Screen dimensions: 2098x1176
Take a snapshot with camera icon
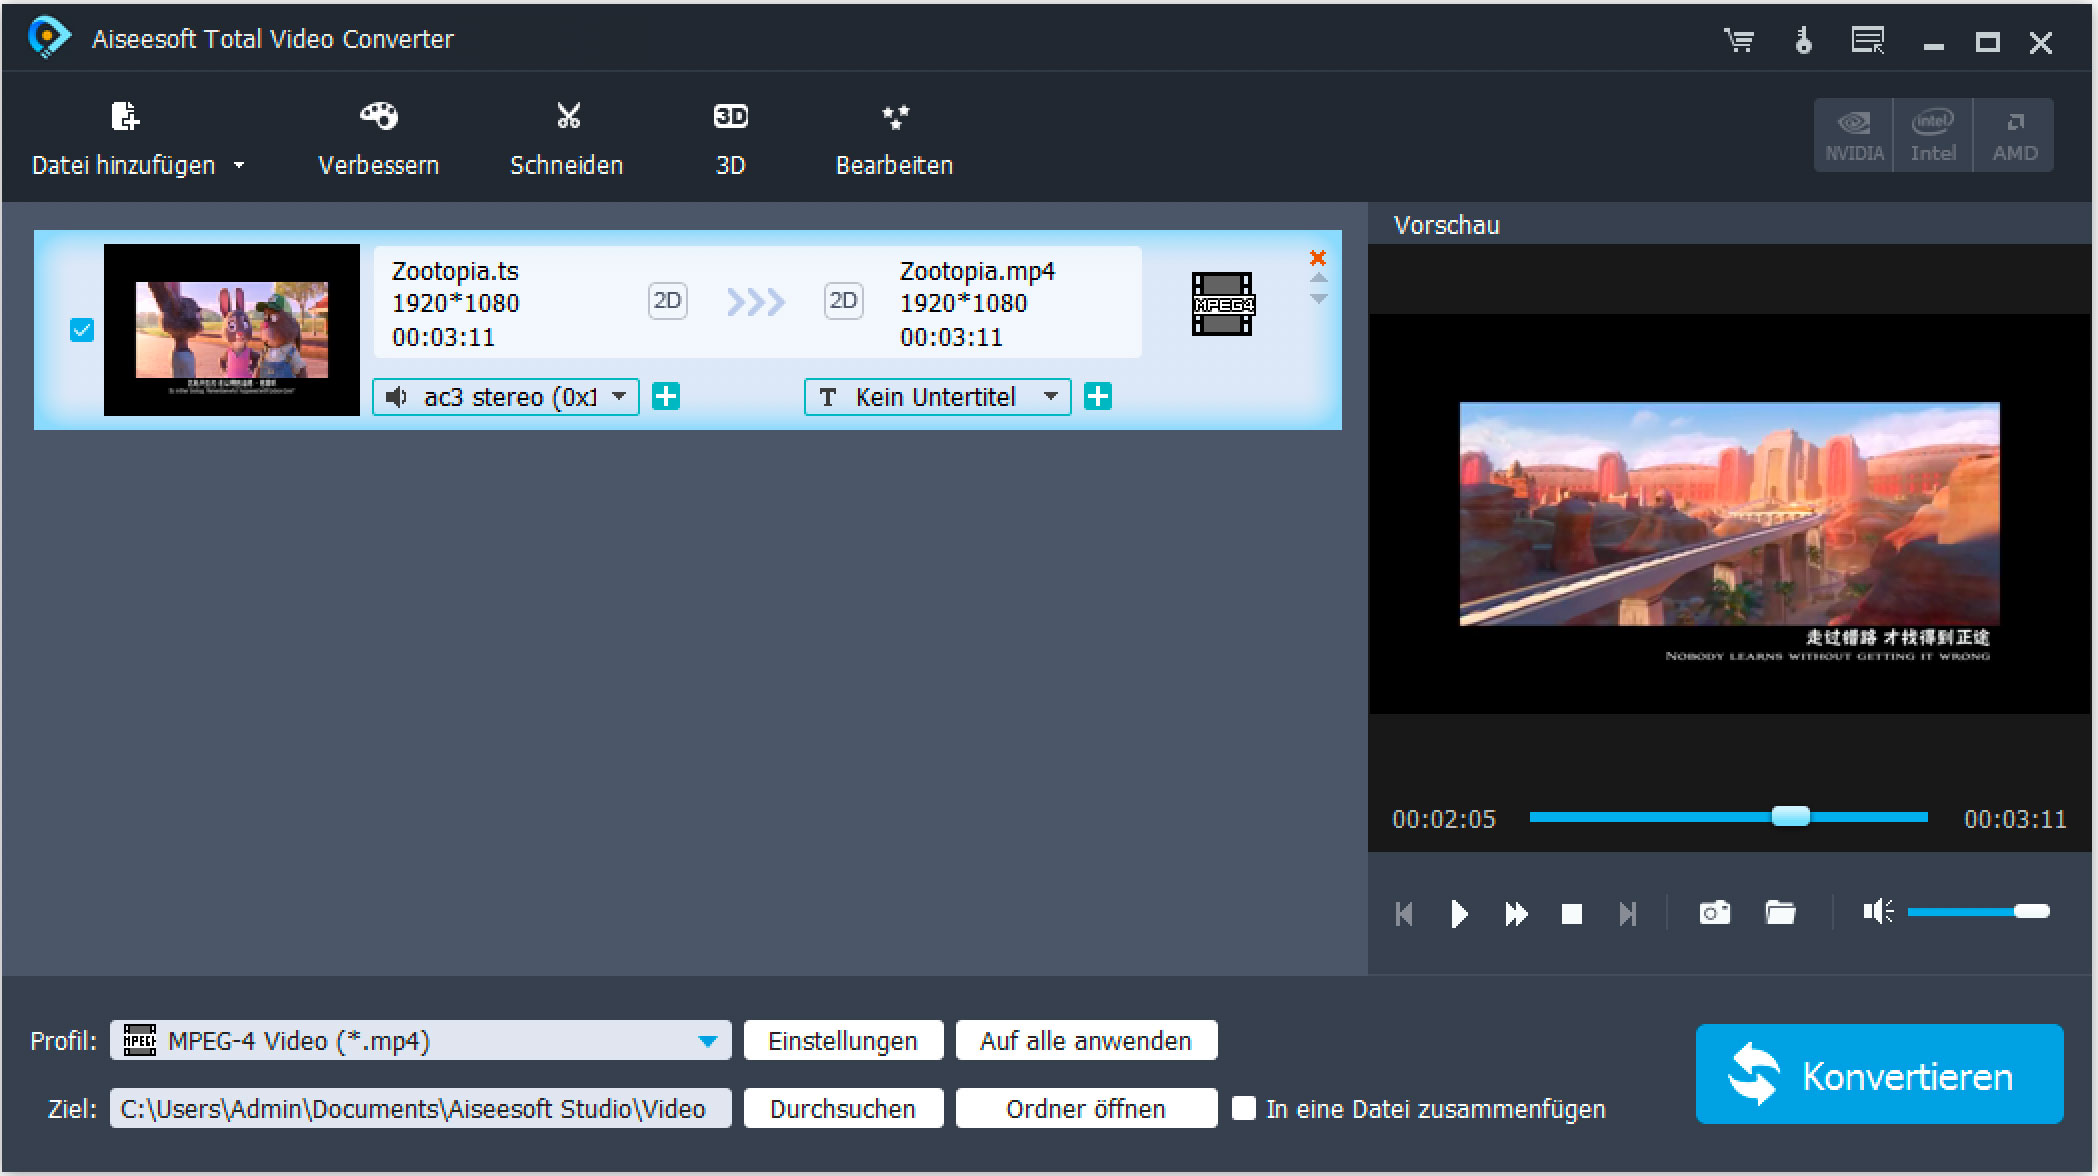click(1715, 912)
